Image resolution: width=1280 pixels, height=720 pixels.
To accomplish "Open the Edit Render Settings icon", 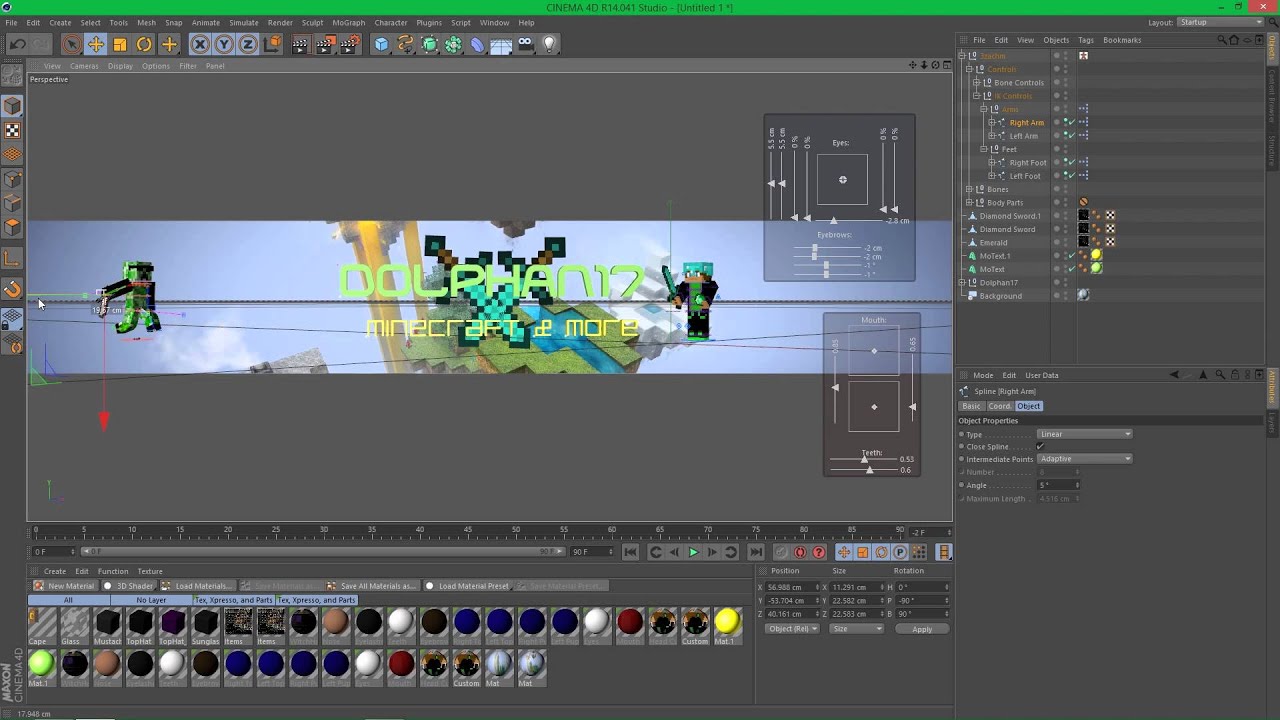I will (x=350, y=44).
